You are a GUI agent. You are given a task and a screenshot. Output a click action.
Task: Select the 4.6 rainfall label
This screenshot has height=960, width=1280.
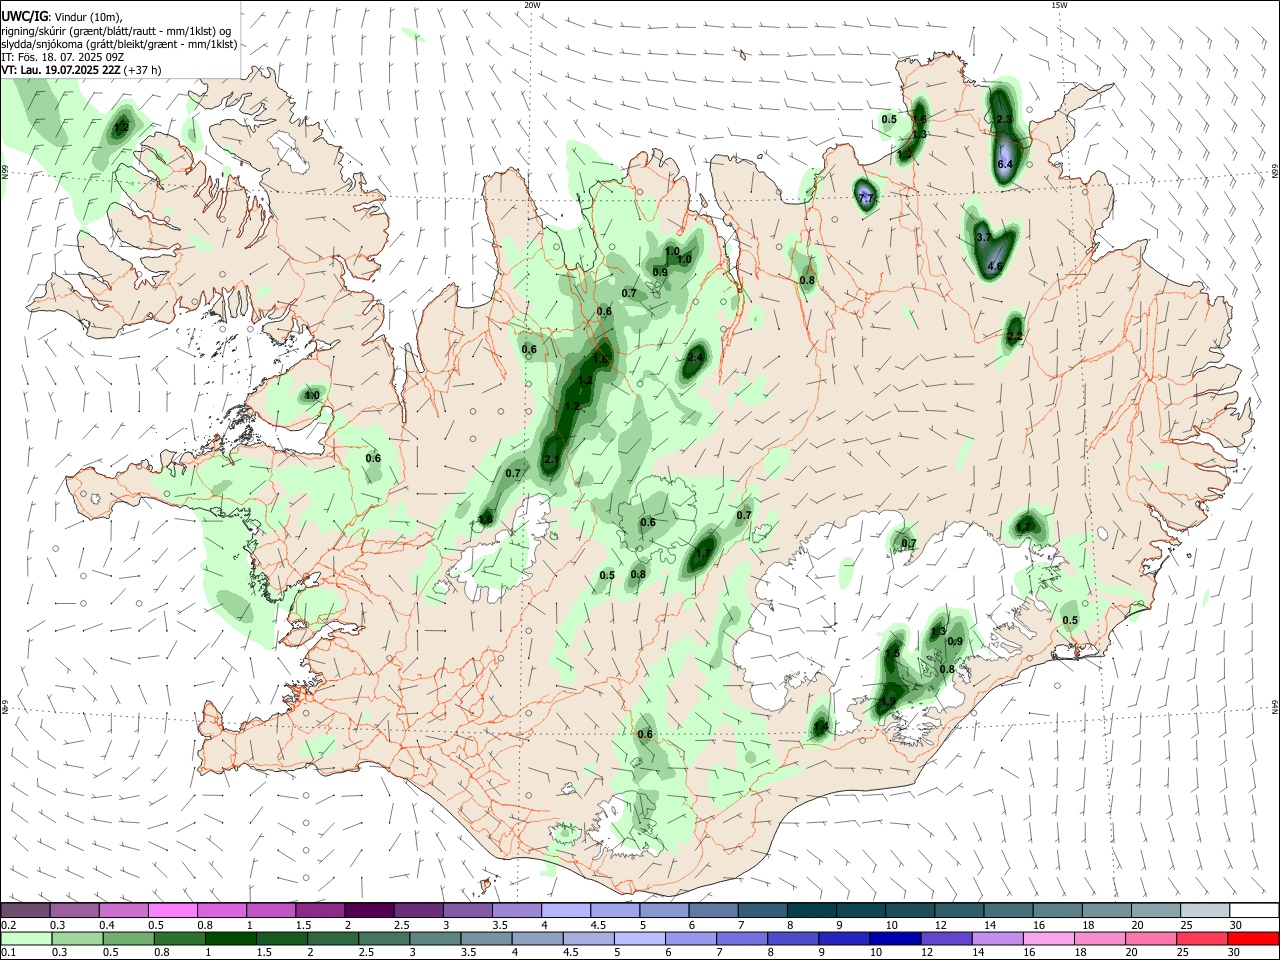pos(995,267)
